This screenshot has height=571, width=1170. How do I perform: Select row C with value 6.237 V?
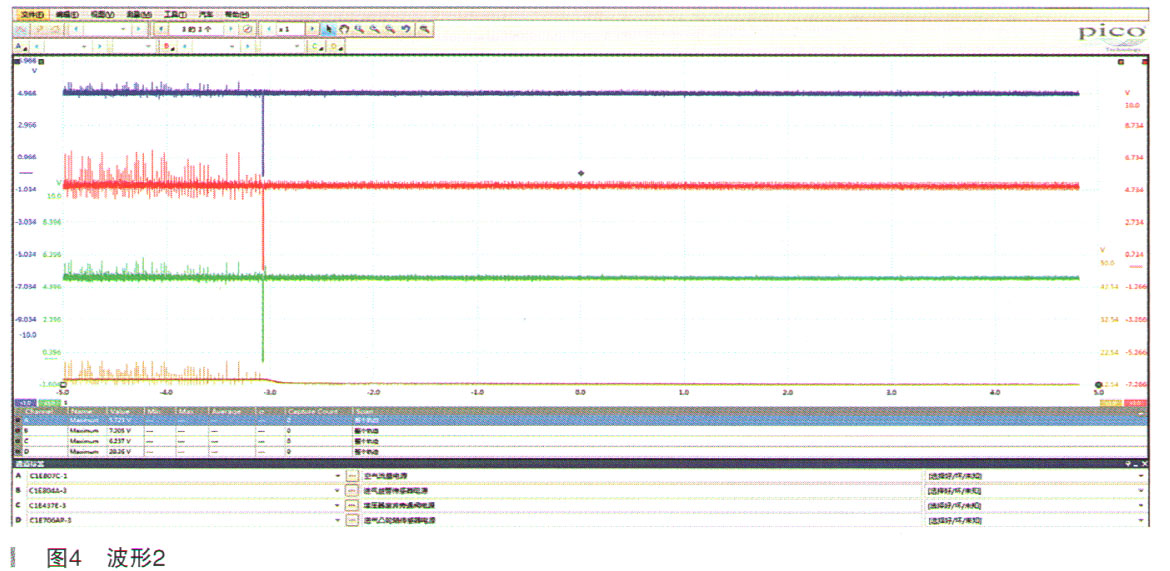[582, 441]
